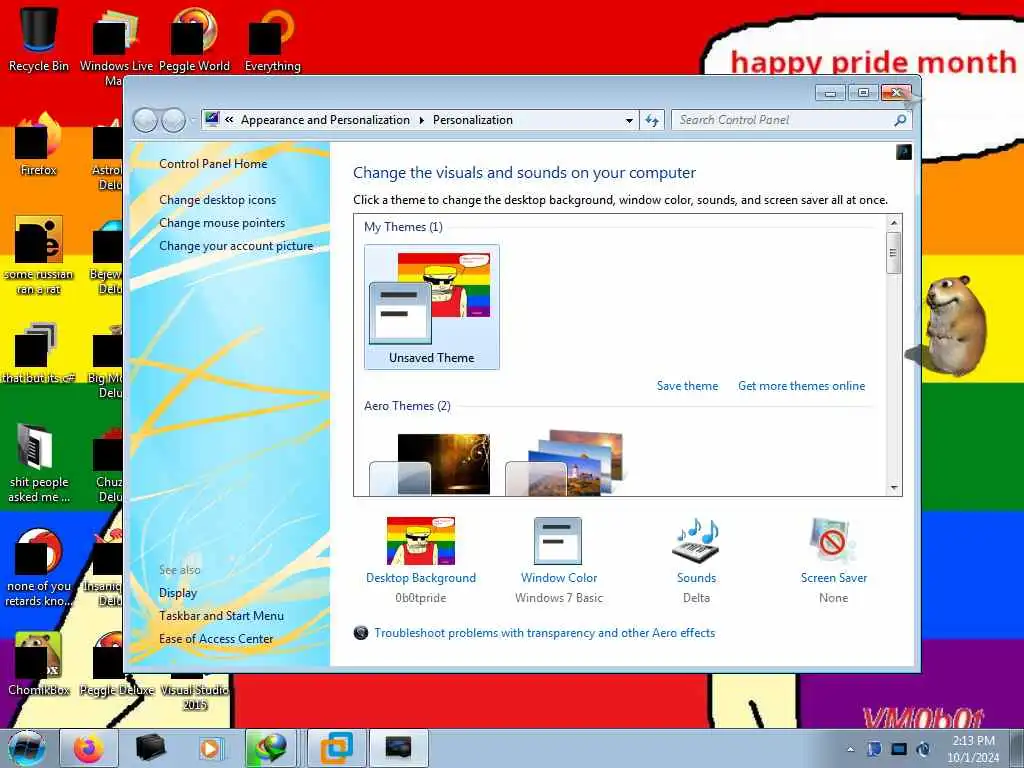1024x768 pixels.
Task: Open Change desktop icons
Action: click(x=217, y=200)
